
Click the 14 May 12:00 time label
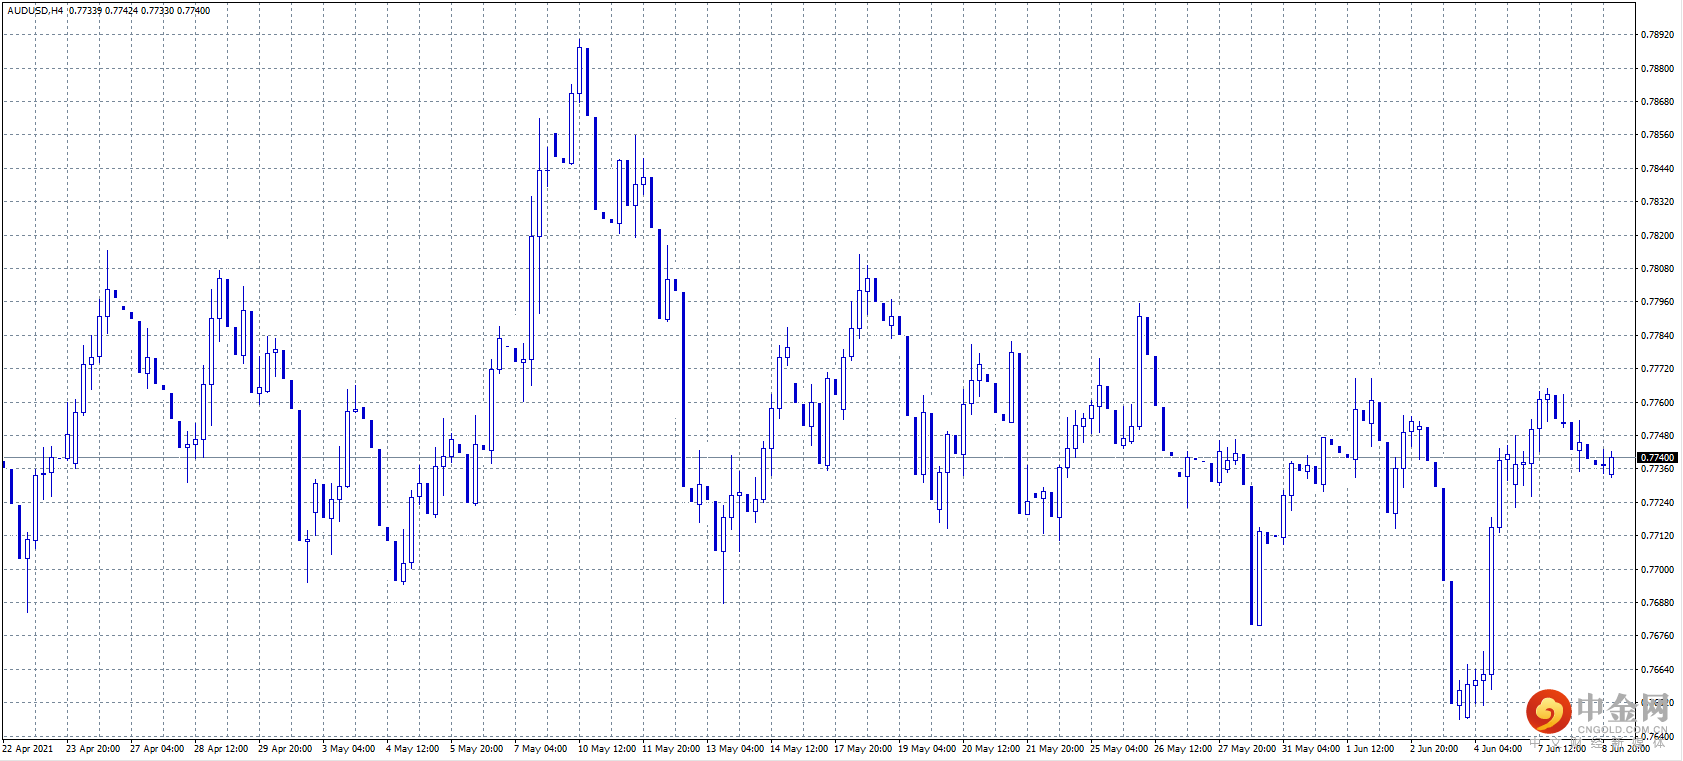pyautogui.click(x=799, y=749)
